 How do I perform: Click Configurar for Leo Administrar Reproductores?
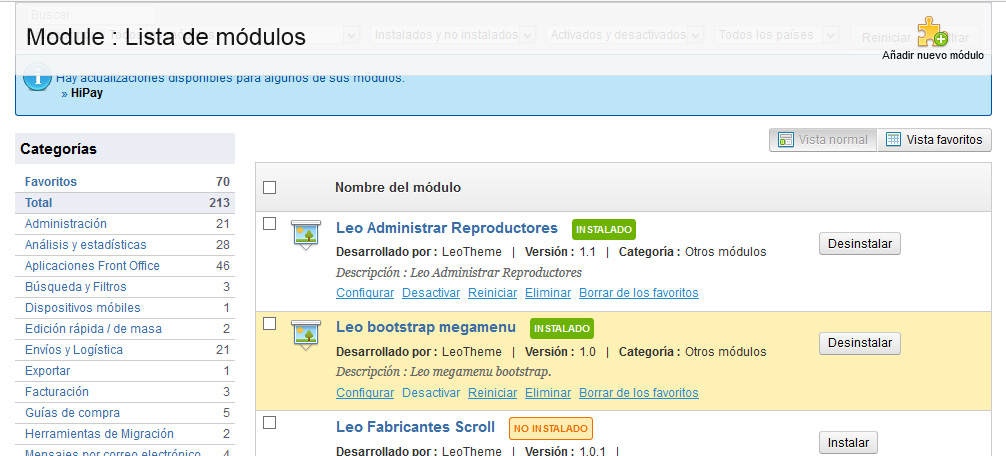click(x=365, y=292)
